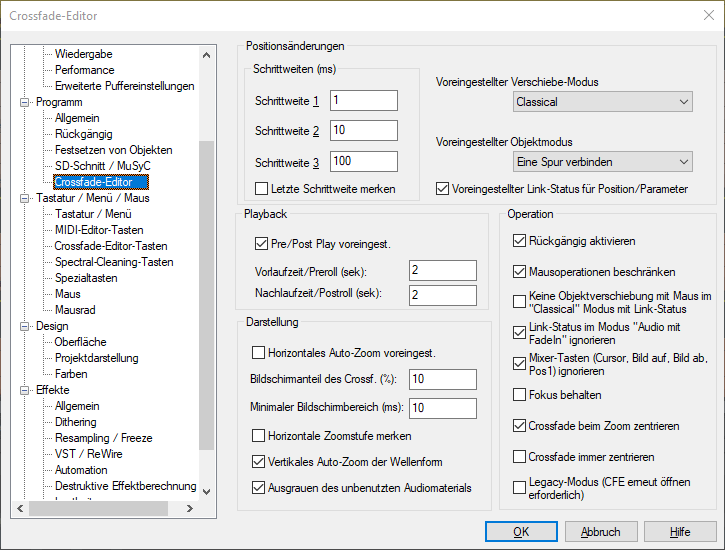Uncheck Rückgängig aktivieren option
Viewport: 725px width, 550px height.
[519, 241]
